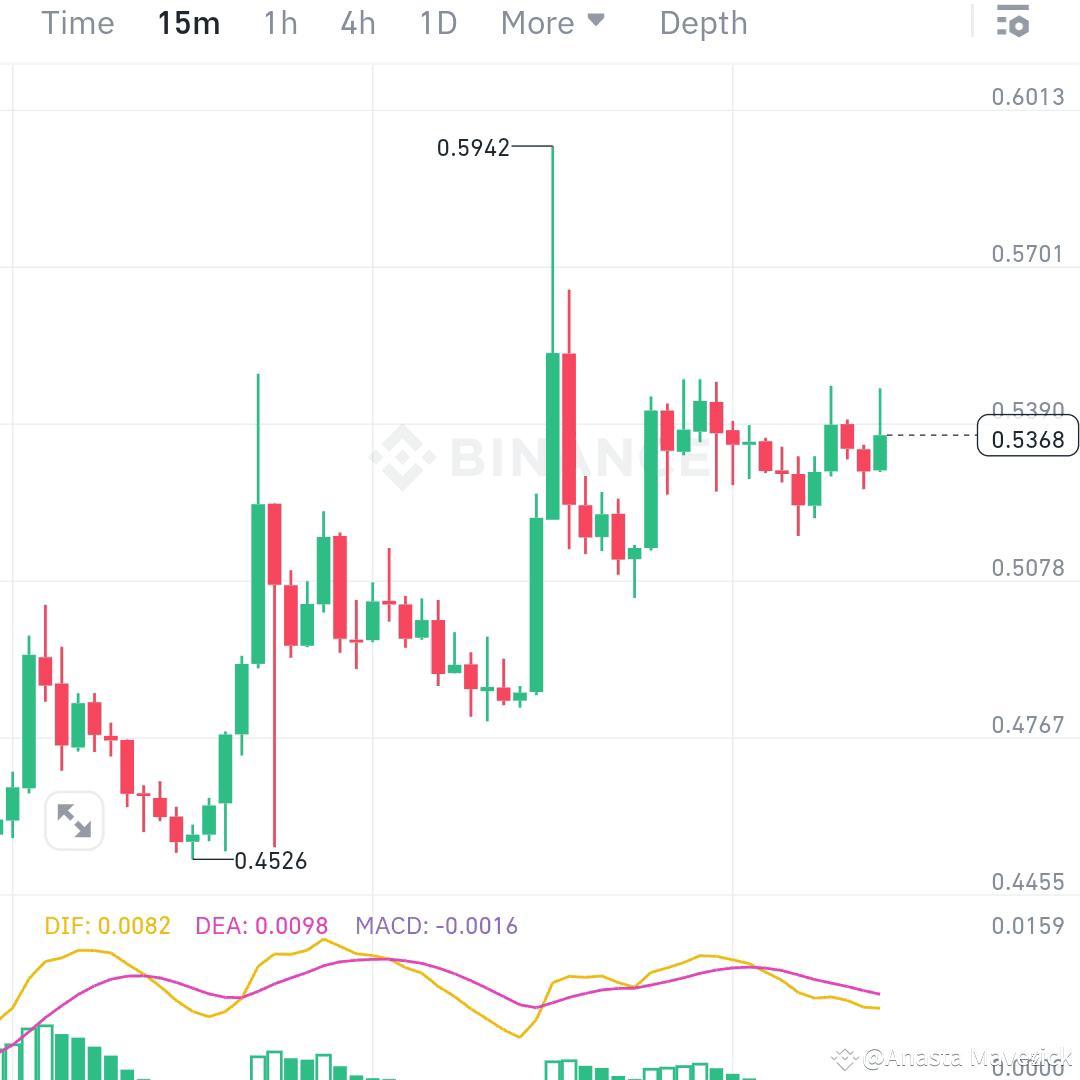Switch on the 4h interval

[356, 23]
